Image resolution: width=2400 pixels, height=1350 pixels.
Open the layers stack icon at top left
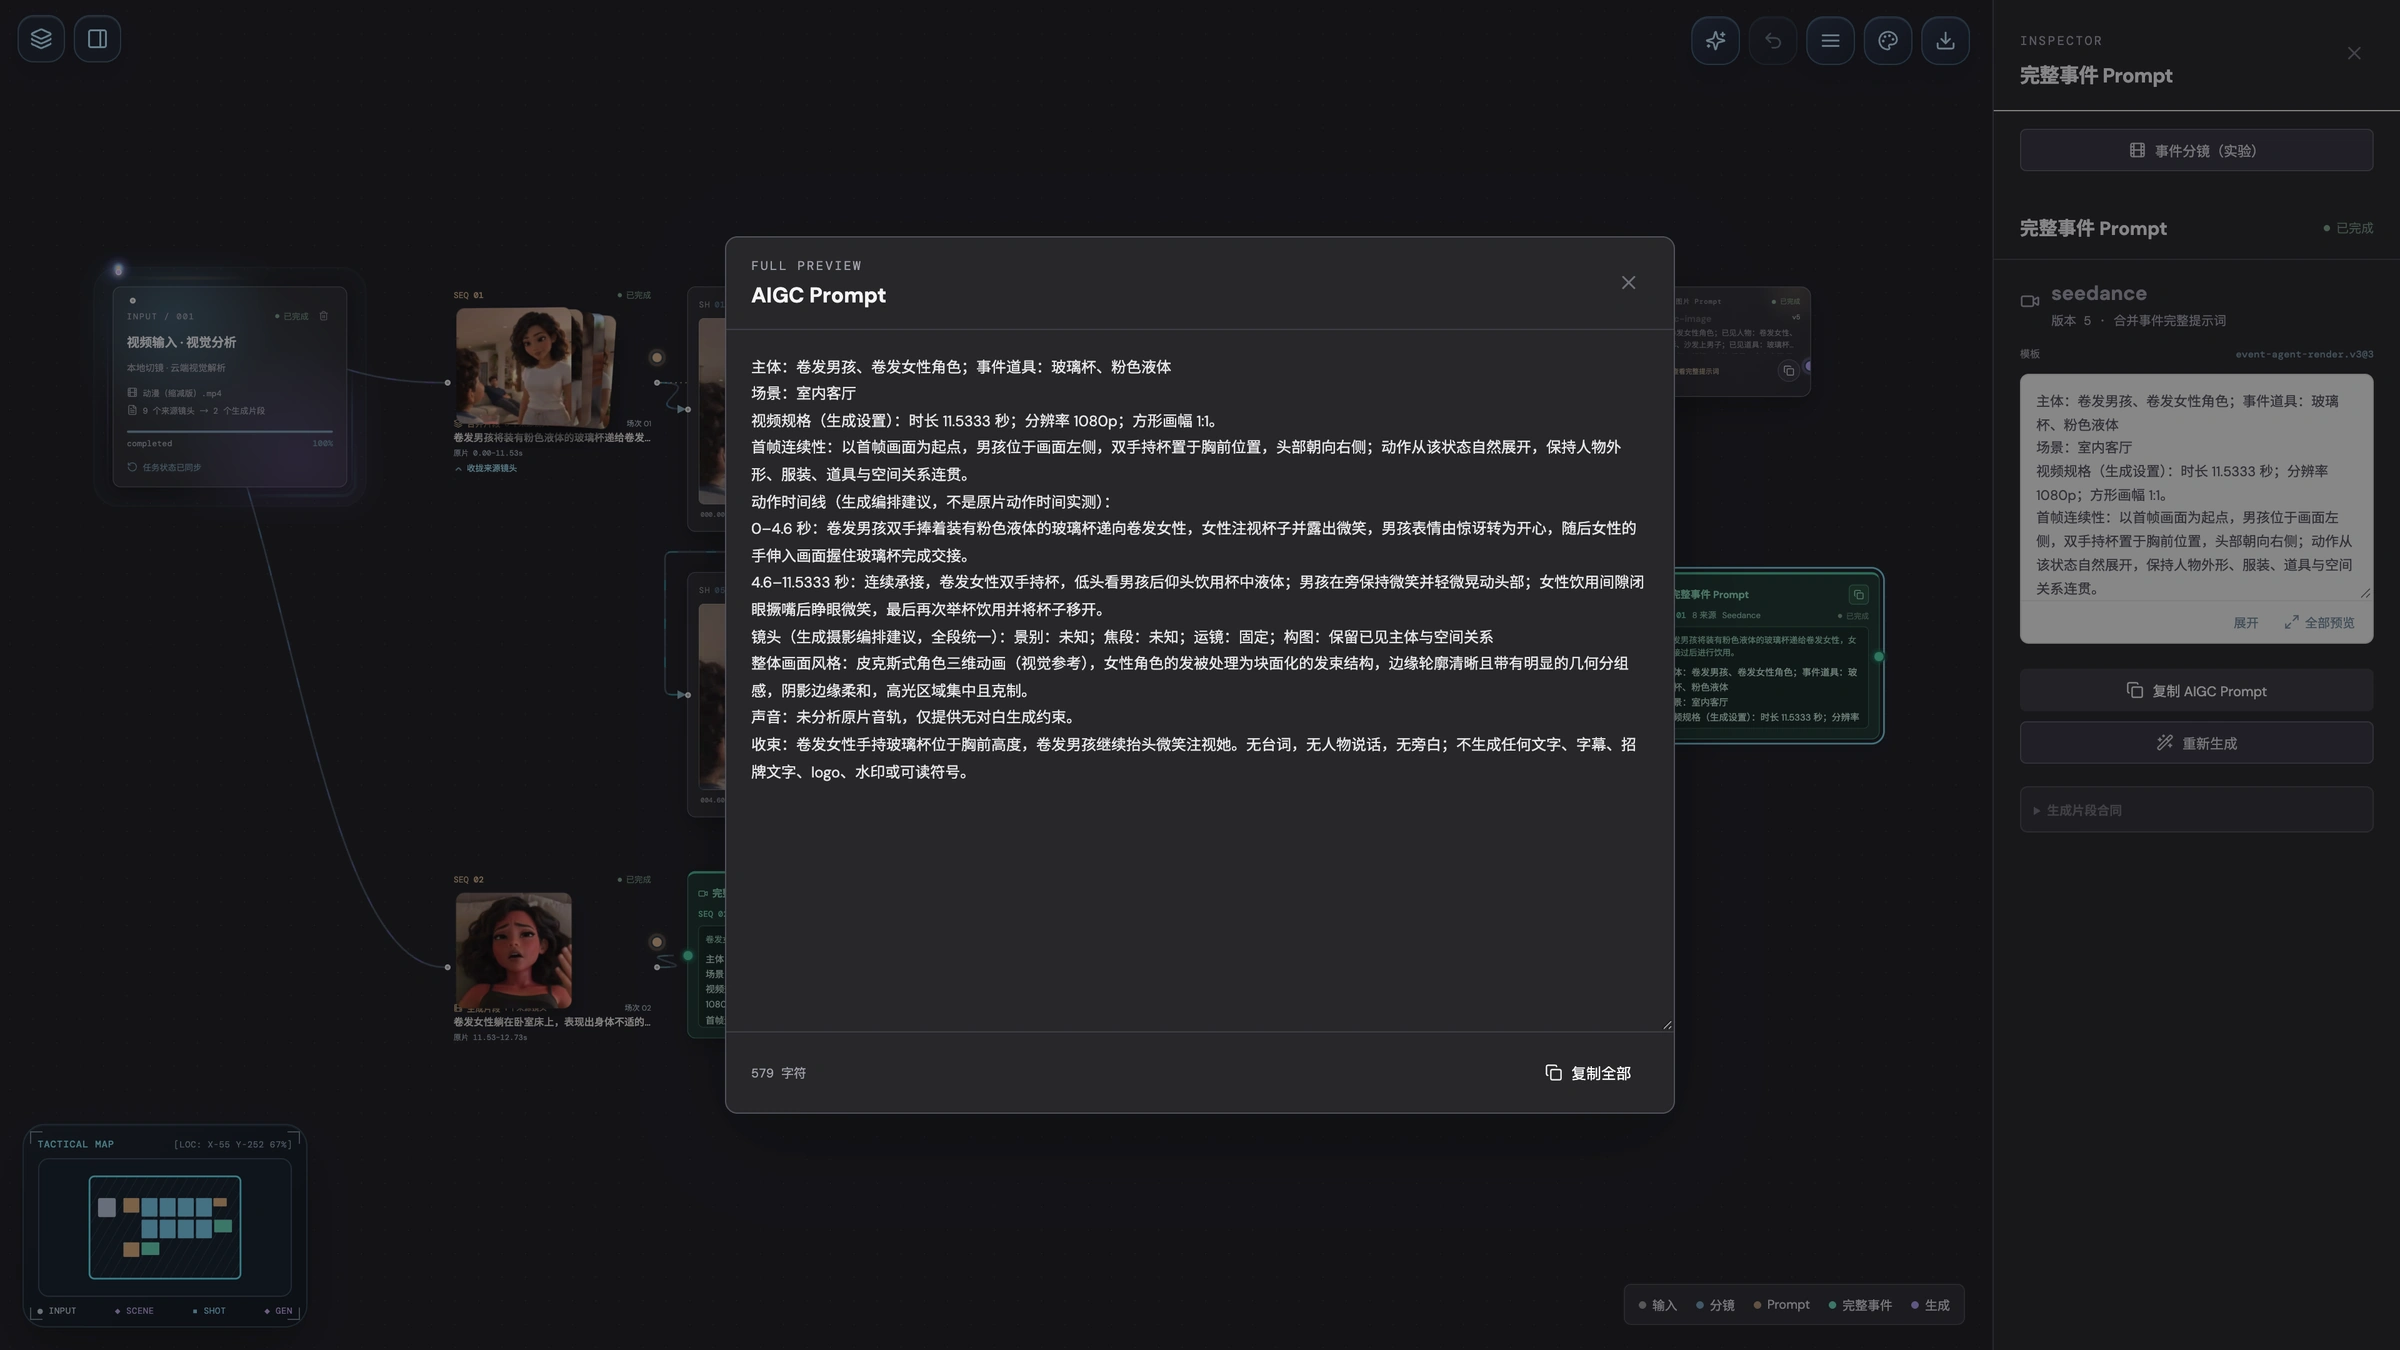click(41, 39)
